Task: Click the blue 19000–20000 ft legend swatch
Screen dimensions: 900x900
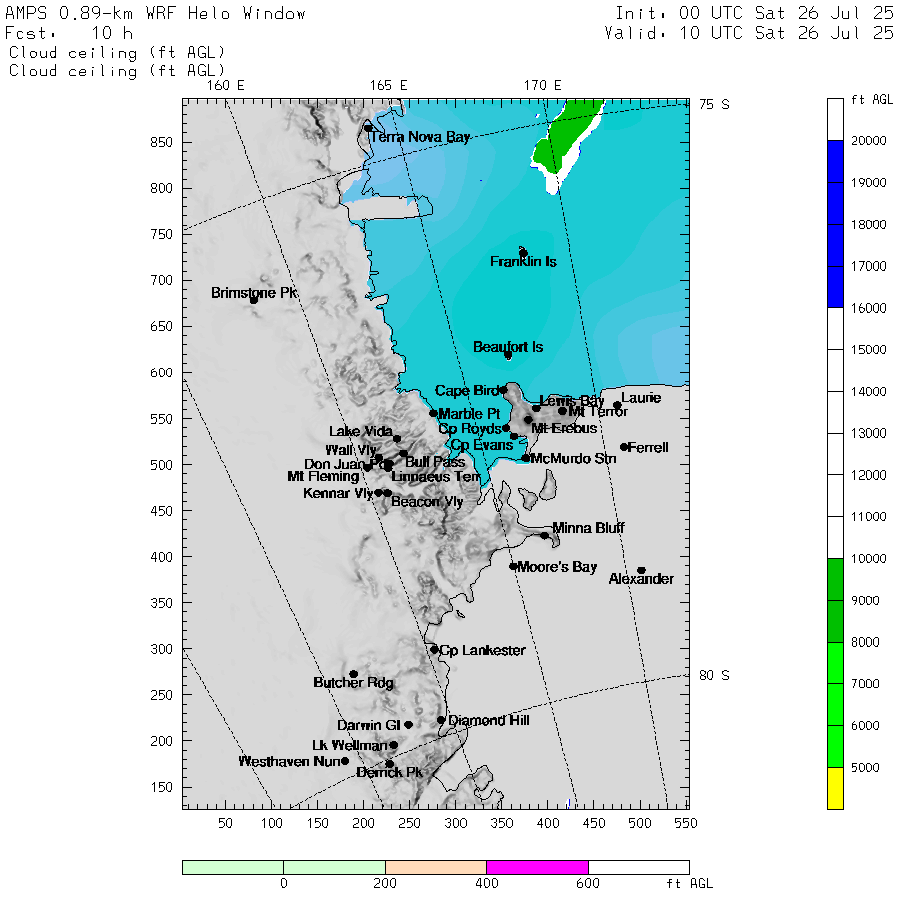Action: [835, 161]
